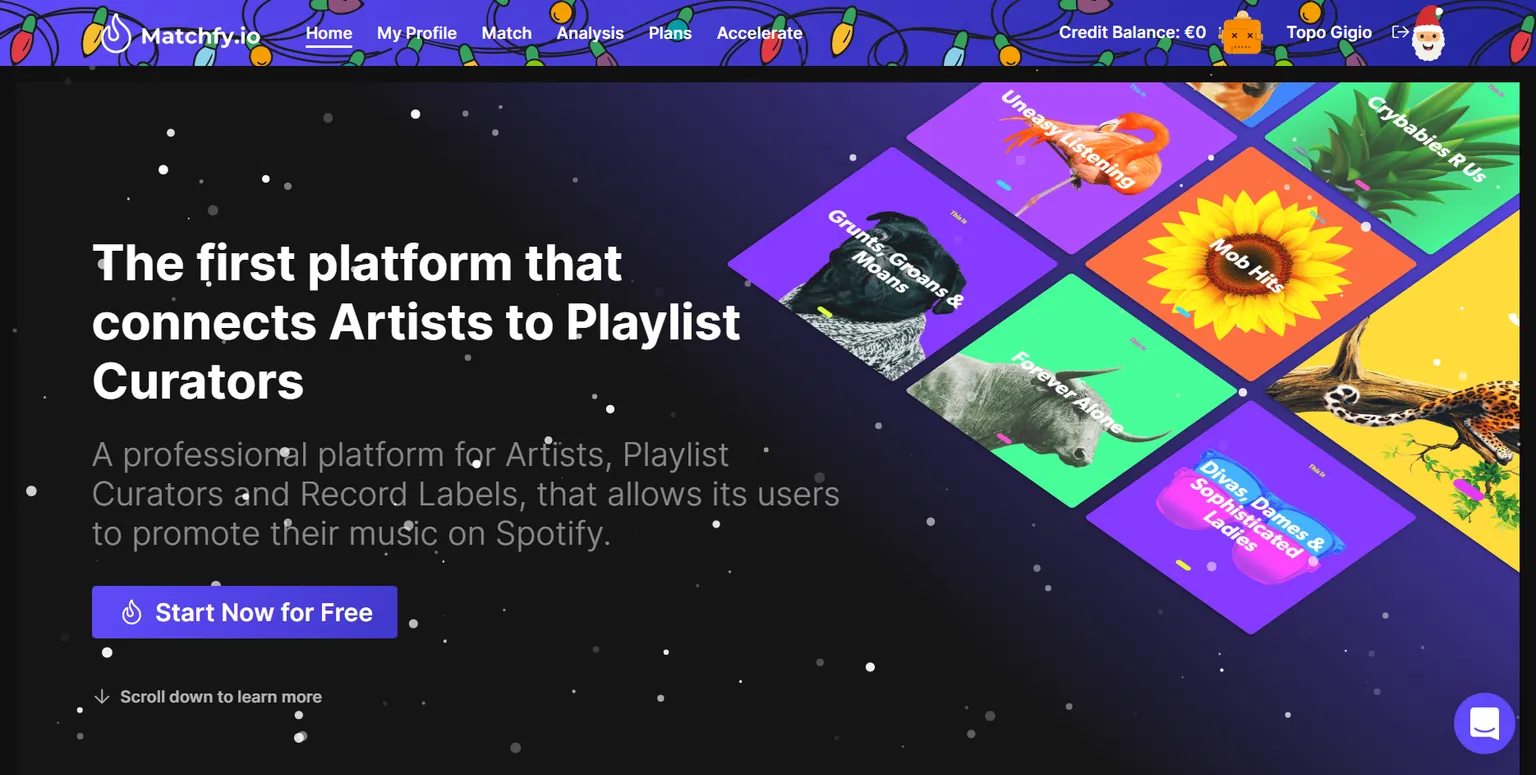
Task: Select the Forever Alone bull playlist cover
Action: pos(1072,391)
